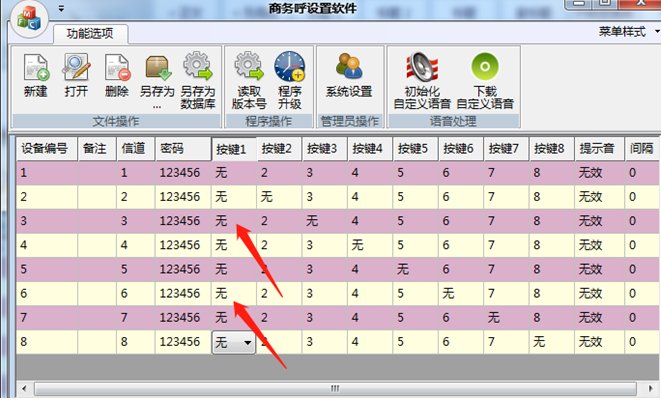Click 初始化自定义语音 speaker icon

click(422, 72)
